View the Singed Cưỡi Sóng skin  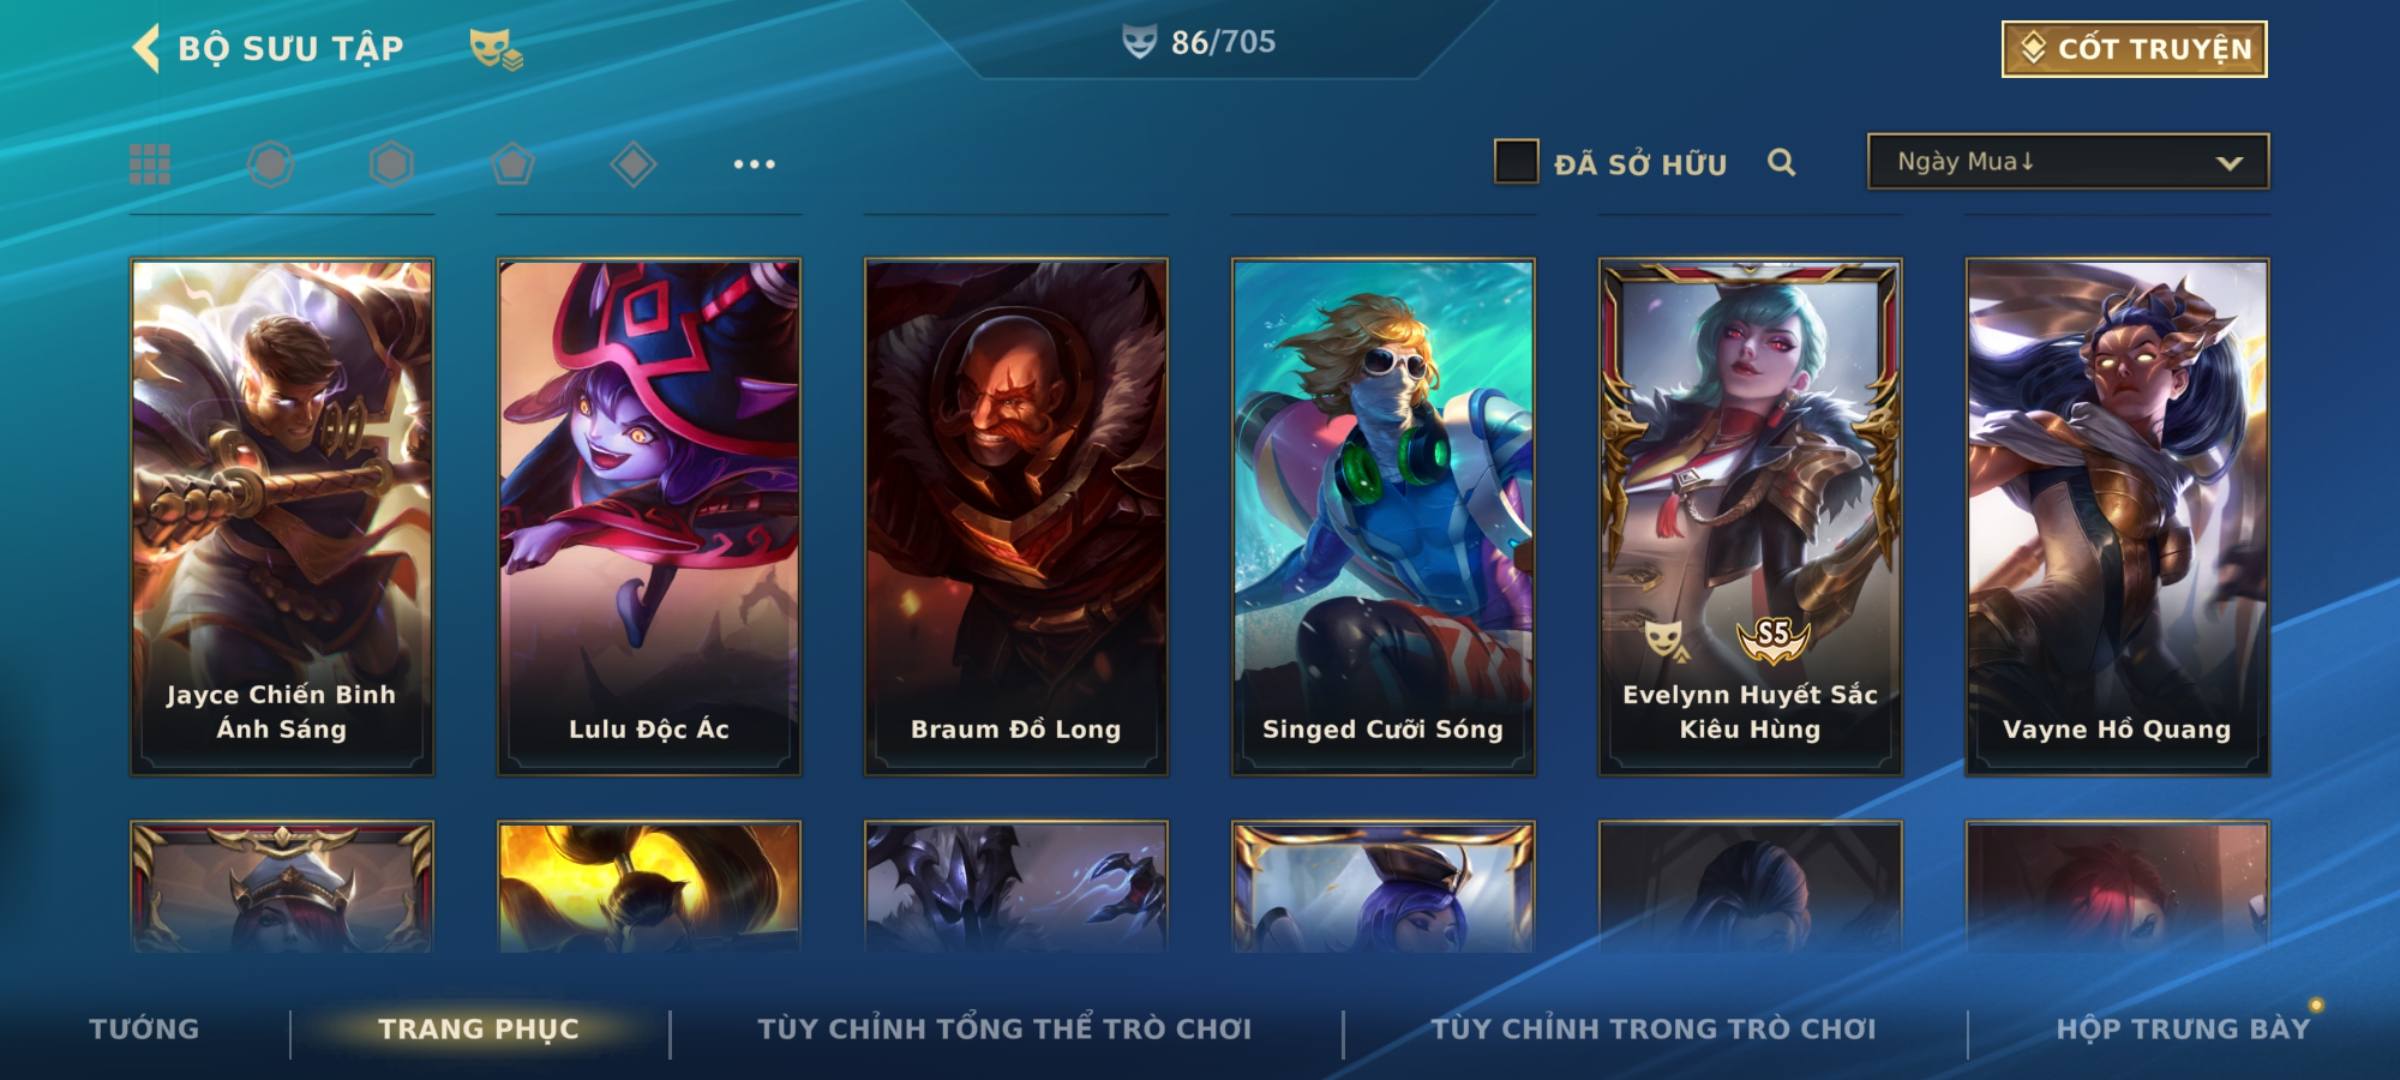pos(1383,517)
